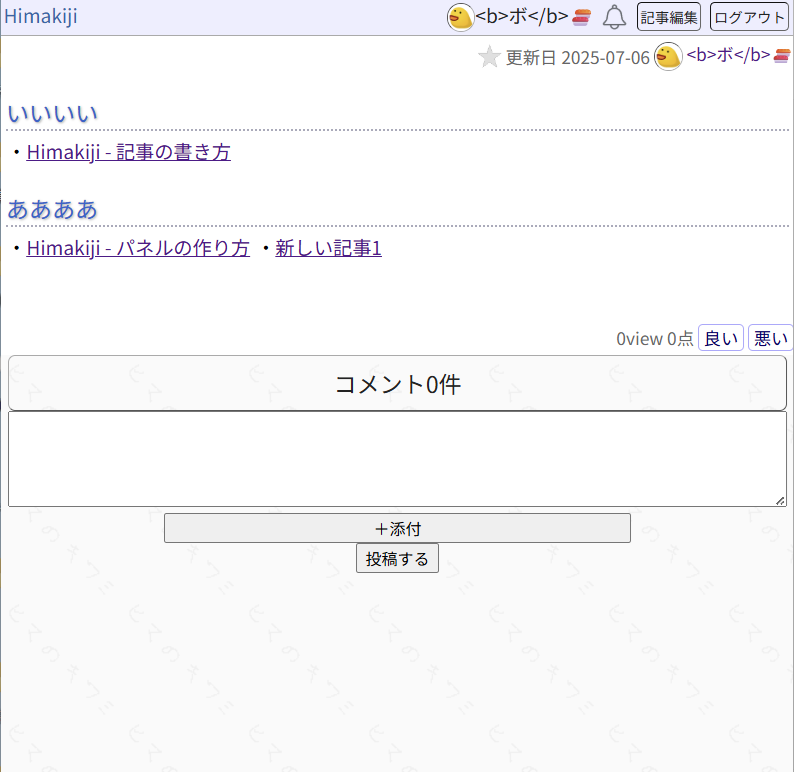This screenshot has height=772, width=794.
Task: Click the 0view 0点 counter text
Action: pos(654,339)
